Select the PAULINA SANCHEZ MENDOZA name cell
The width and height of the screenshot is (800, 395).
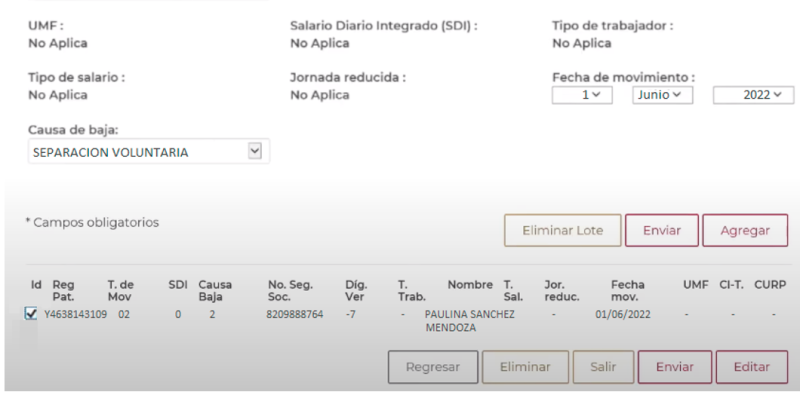469,321
